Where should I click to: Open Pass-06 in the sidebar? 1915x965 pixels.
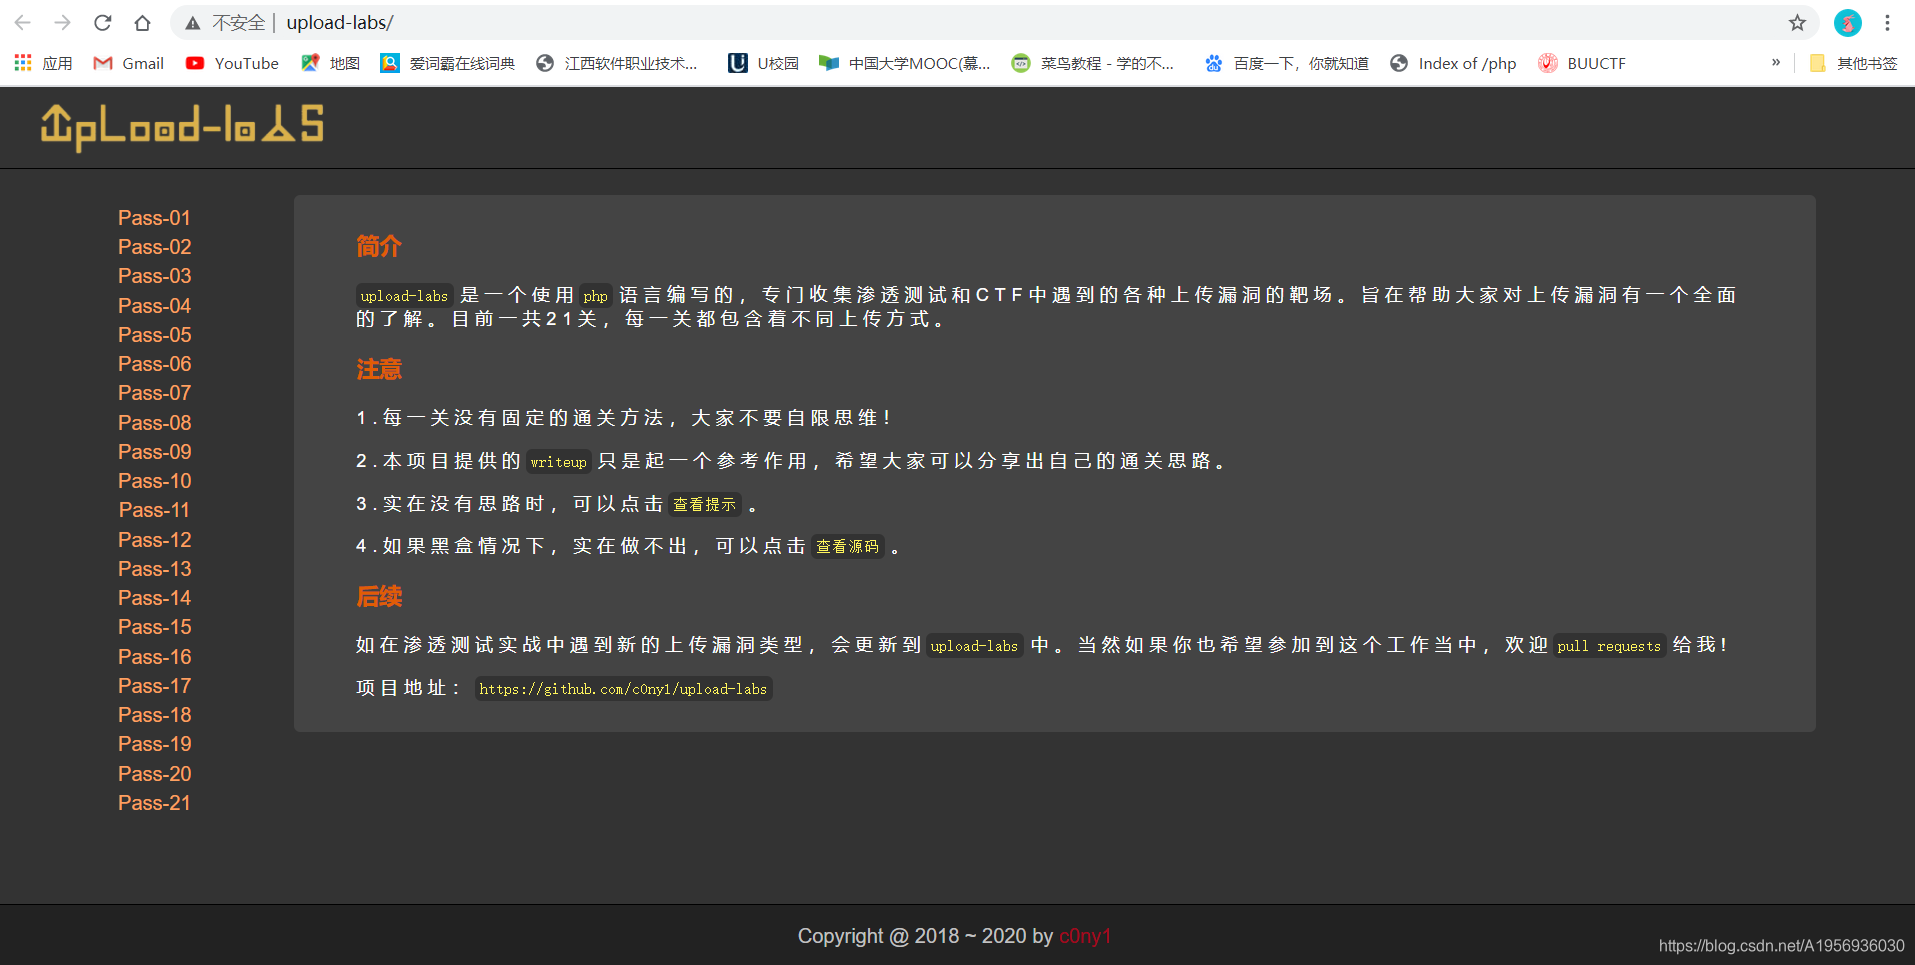154,364
